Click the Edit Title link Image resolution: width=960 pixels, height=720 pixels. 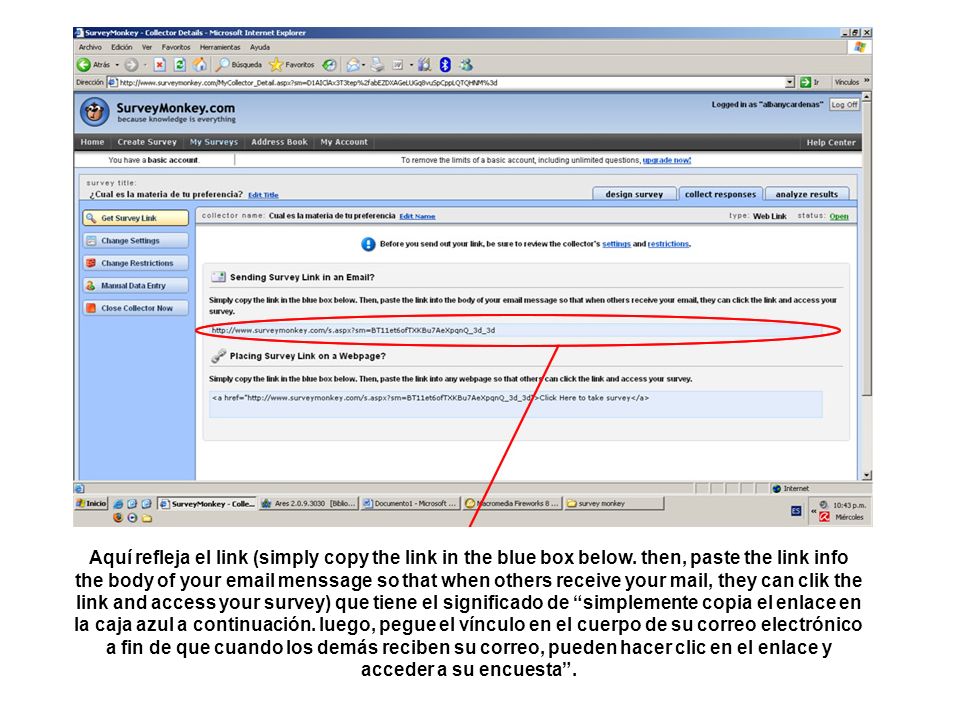[263, 195]
